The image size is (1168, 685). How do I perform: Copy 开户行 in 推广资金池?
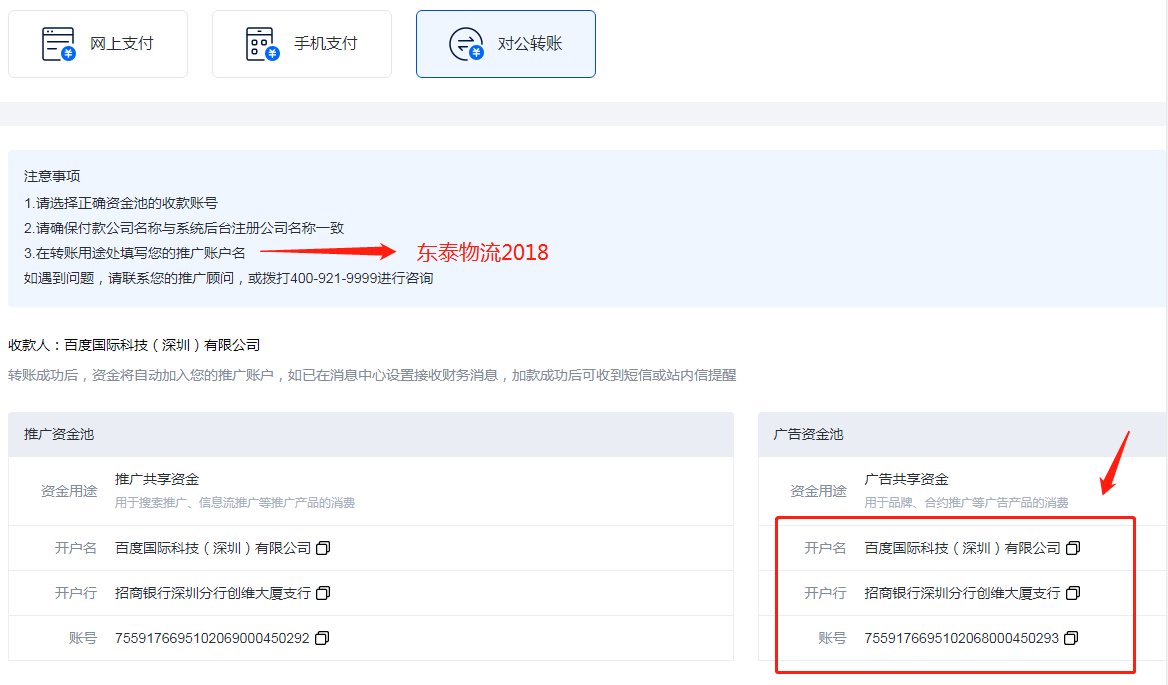[x=323, y=593]
